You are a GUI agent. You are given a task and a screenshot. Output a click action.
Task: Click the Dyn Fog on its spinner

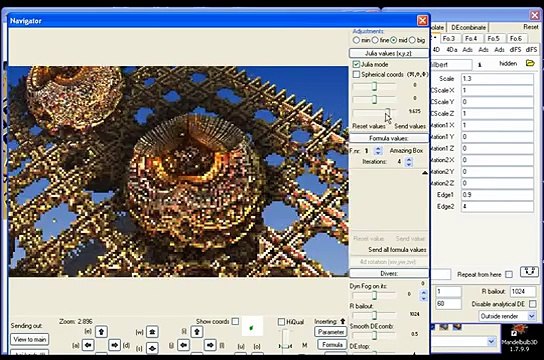pos(423,295)
